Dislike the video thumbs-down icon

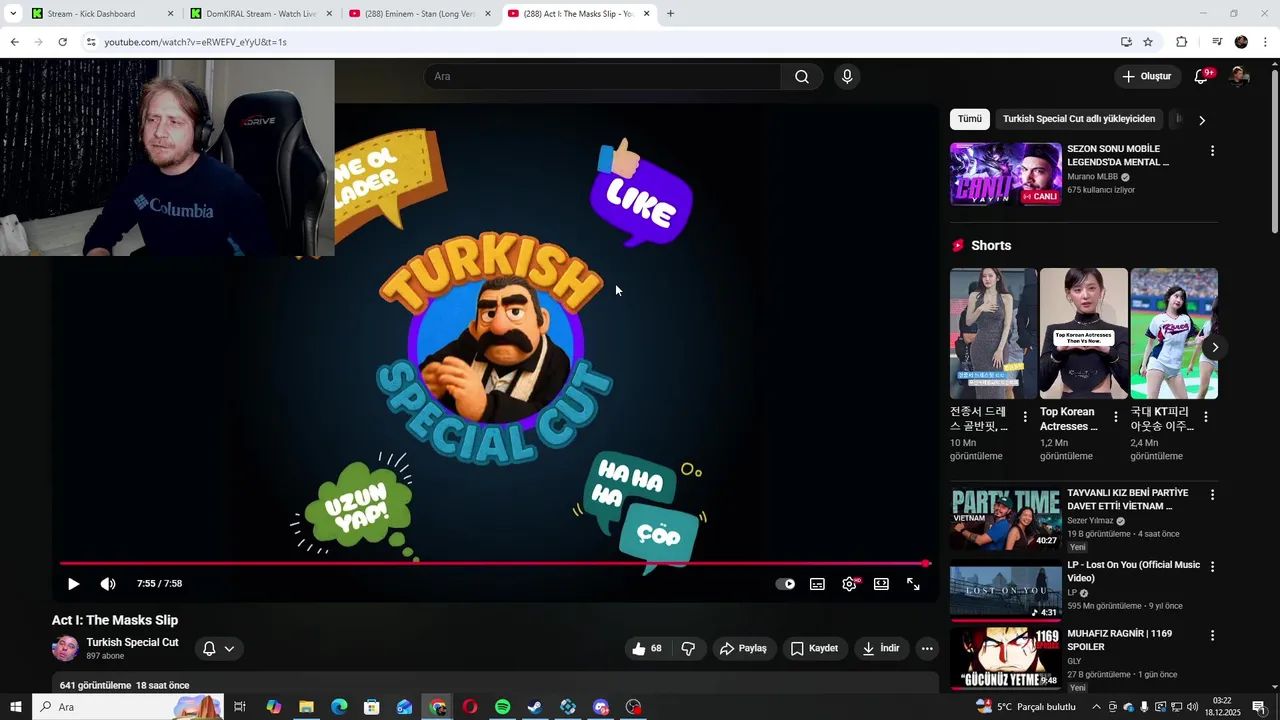tap(688, 648)
